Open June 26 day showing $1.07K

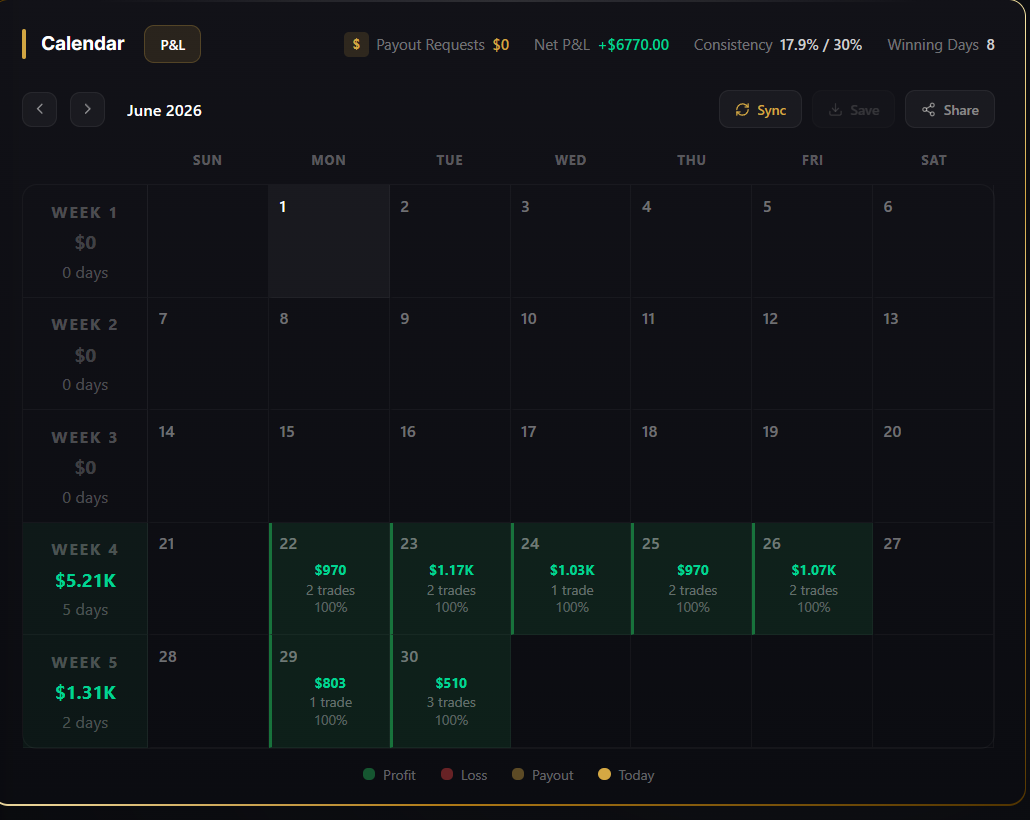tap(813, 579)
